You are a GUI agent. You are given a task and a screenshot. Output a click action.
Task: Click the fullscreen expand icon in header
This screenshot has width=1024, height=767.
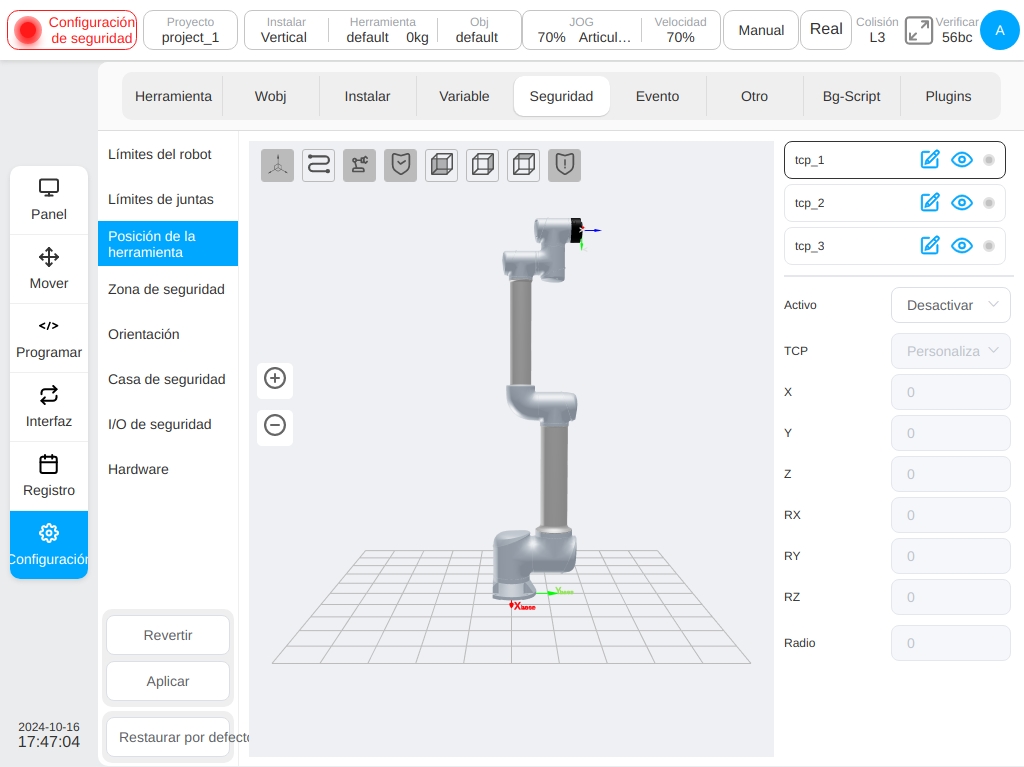tap(918, 30)
